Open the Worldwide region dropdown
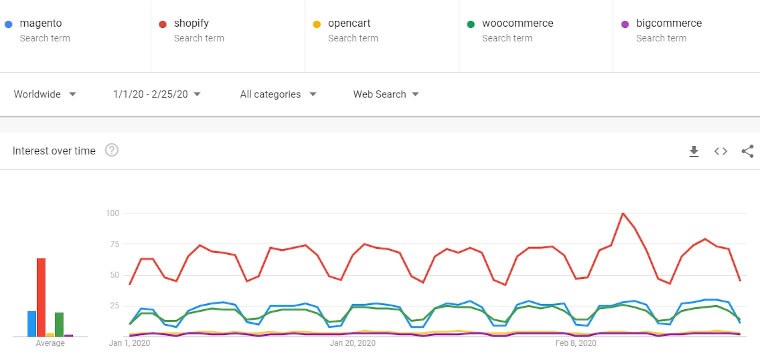760x364 pixels. coord(45,94)
